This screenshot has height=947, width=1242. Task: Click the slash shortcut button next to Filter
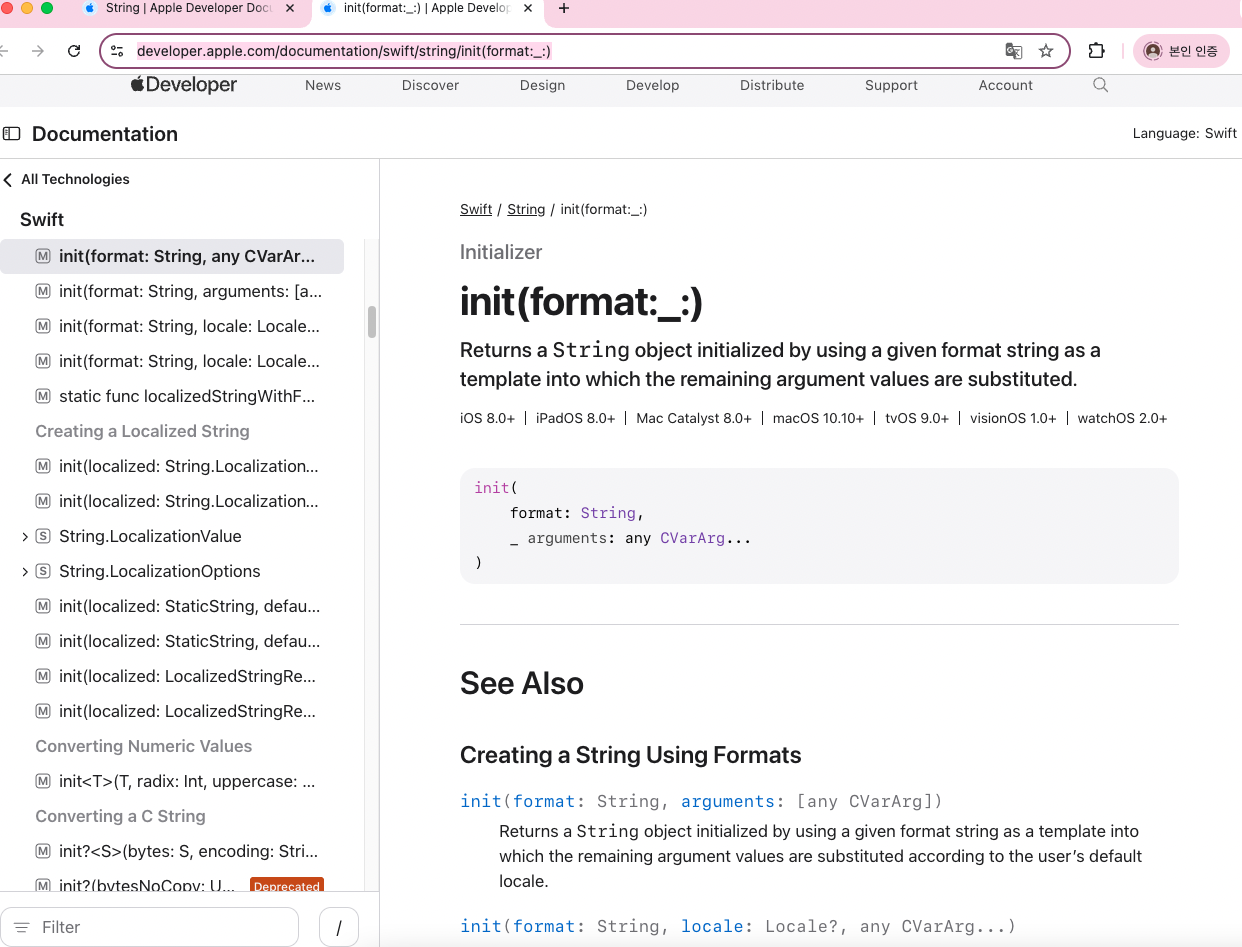[339, 927]
